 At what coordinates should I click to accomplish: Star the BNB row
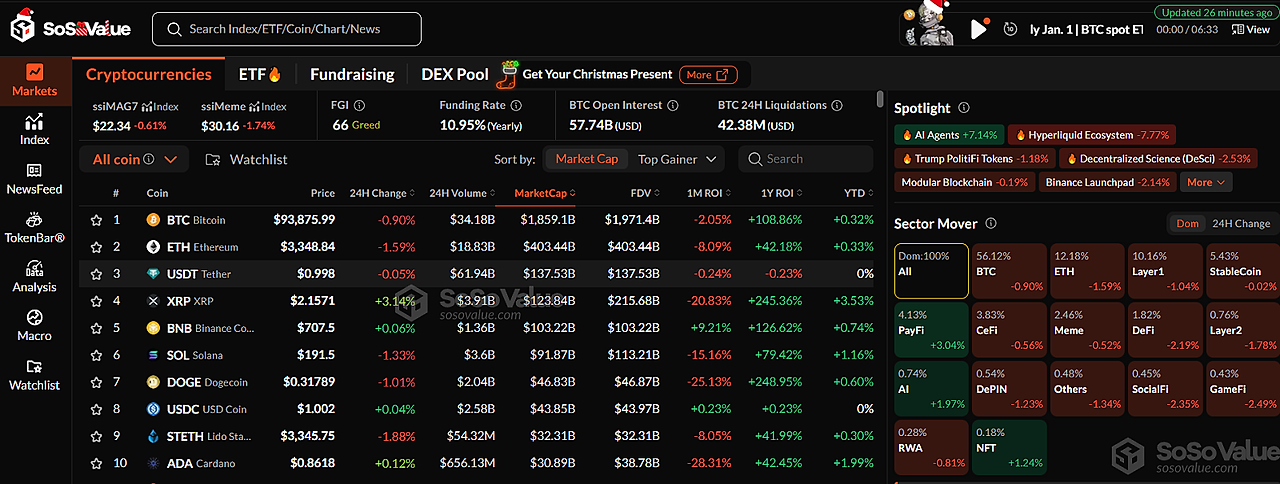[96, 328]
